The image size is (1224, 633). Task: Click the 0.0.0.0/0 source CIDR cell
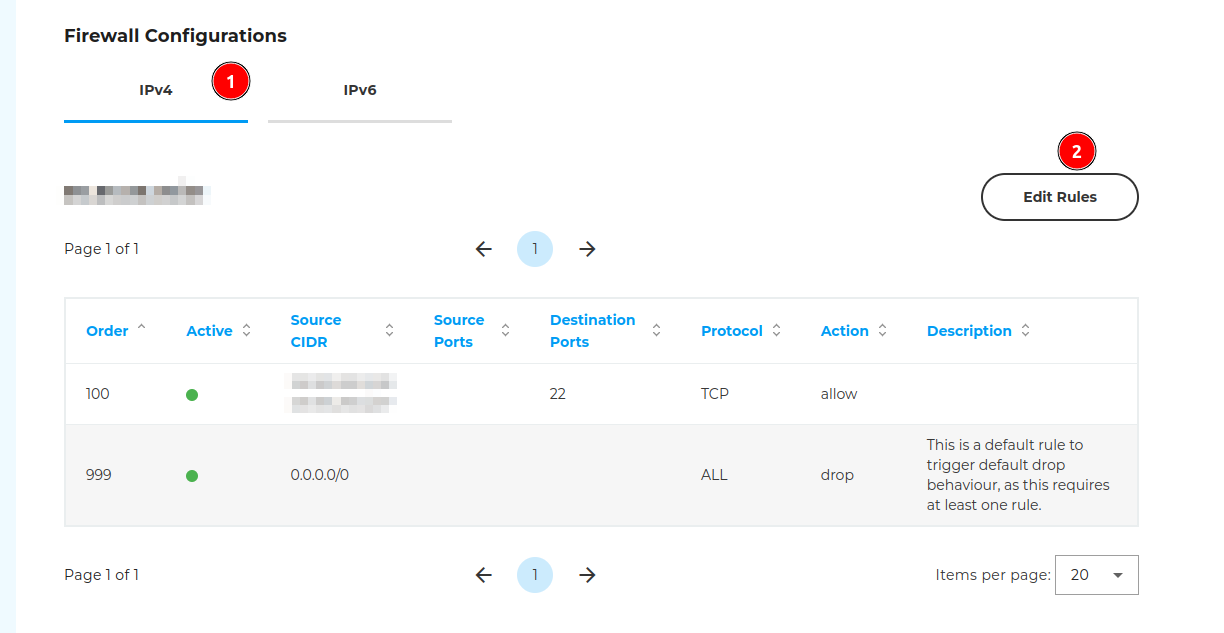320,475
